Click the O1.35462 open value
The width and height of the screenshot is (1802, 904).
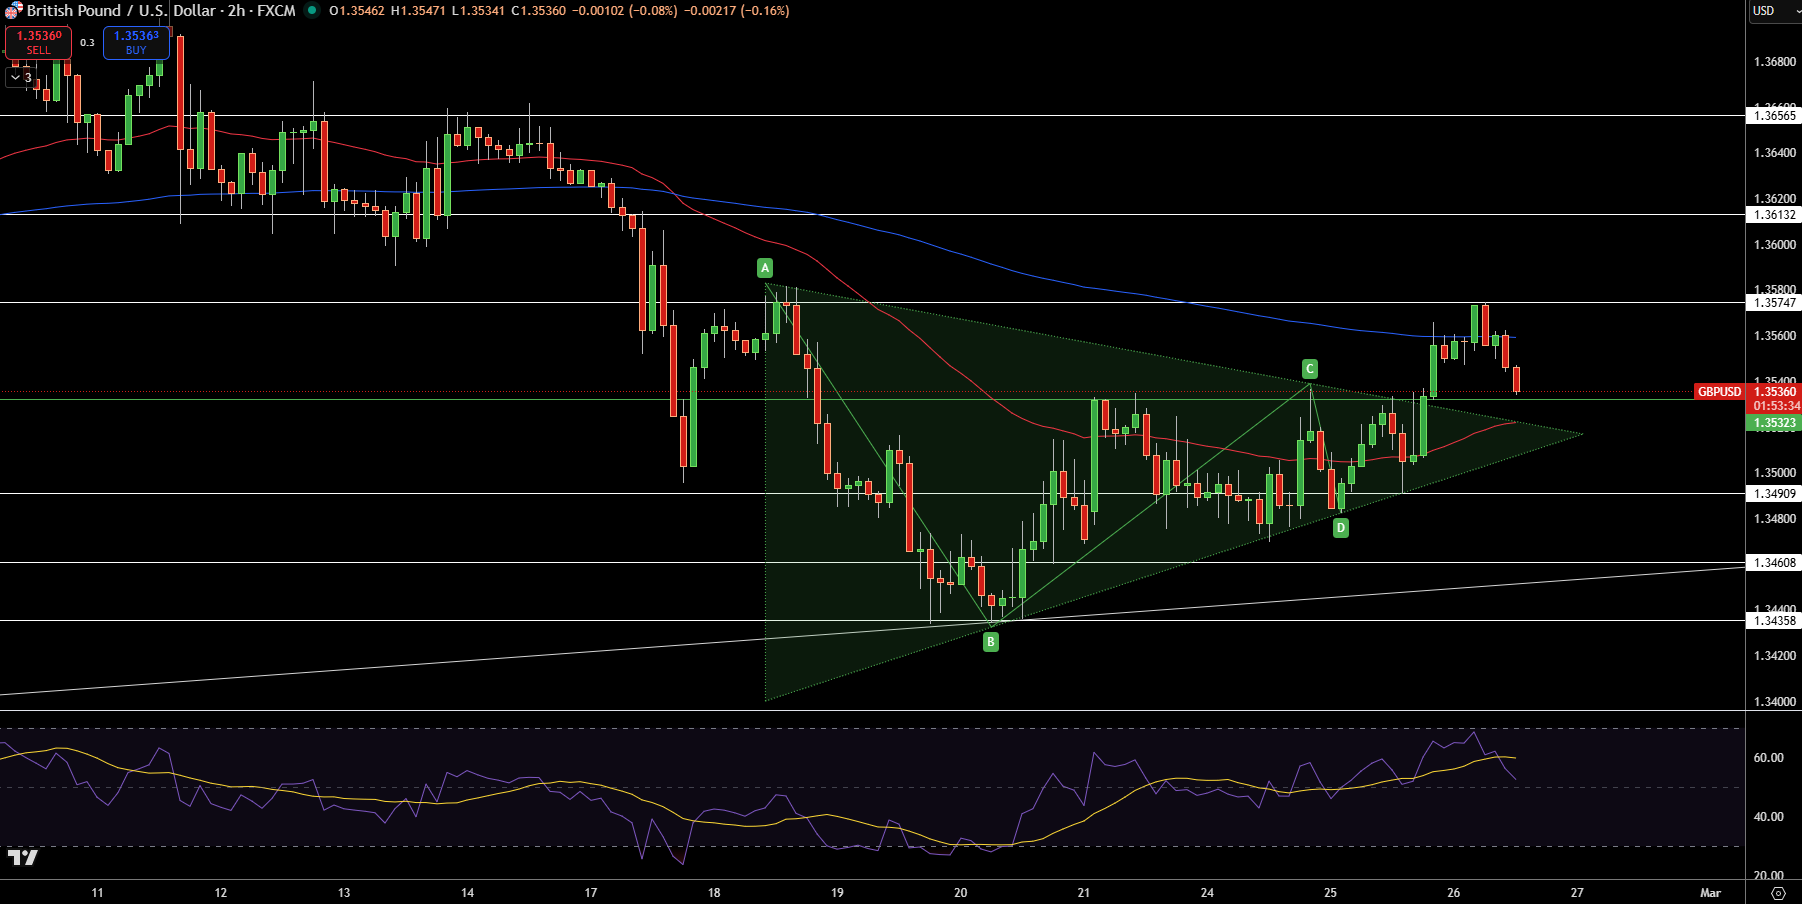(x=357, y=11)
